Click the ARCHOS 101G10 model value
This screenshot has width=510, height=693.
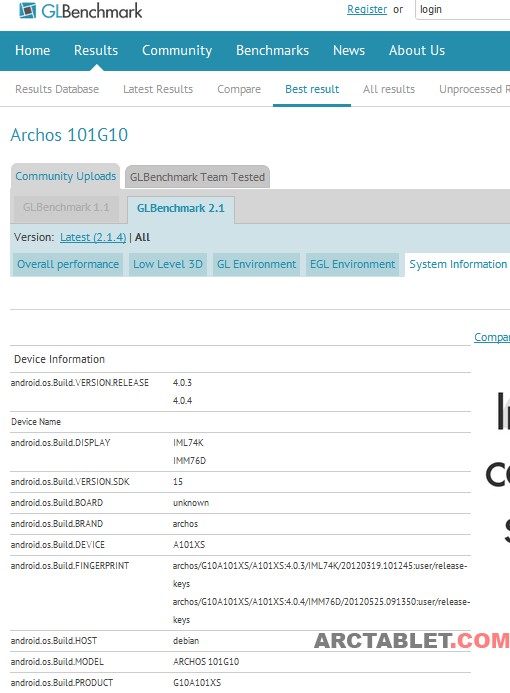(x=206, y=662)
